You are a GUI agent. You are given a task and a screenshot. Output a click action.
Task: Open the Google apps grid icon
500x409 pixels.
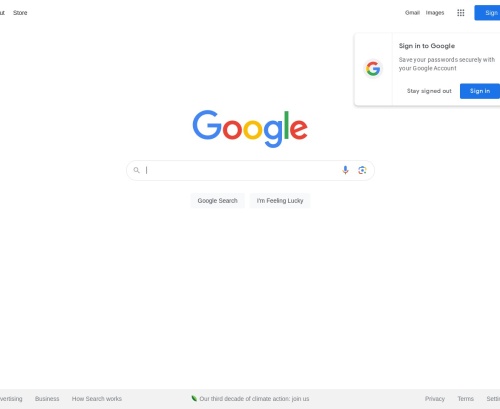click(460, 13)
